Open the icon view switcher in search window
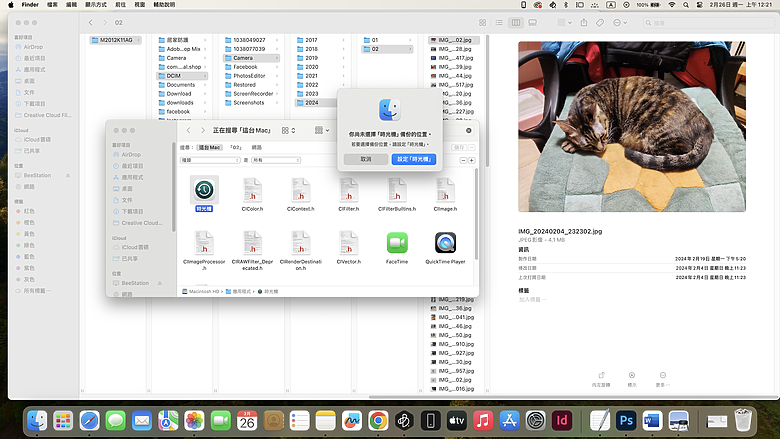Image resolution: width=780 pixels, height=439 pixels. point(289,130)
